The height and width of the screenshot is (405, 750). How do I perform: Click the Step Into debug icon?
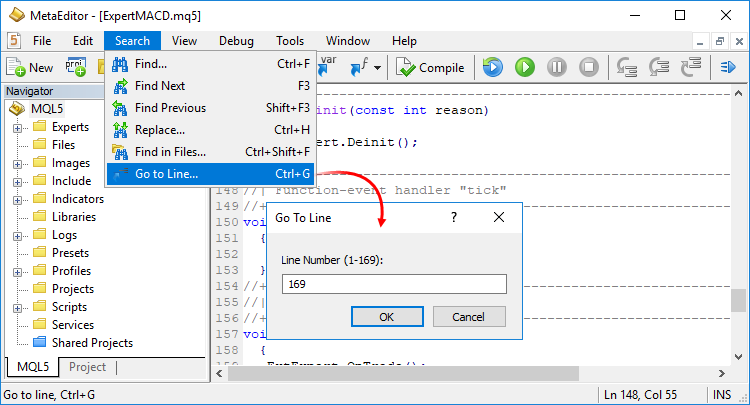coord(627,67)
